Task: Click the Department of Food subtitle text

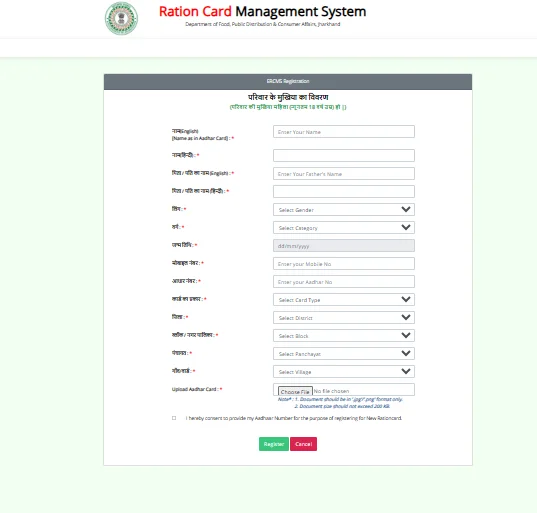Action: point(263,24)
